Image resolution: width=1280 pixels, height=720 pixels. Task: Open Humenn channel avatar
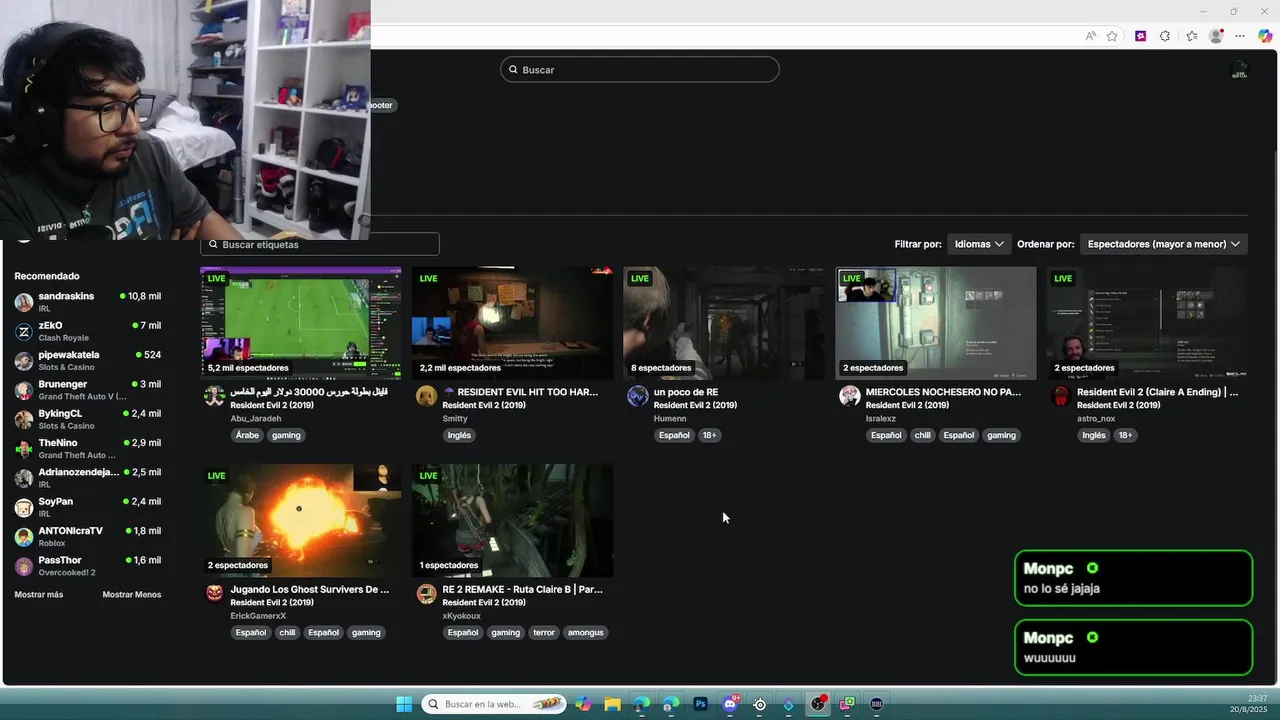(638, 396)
